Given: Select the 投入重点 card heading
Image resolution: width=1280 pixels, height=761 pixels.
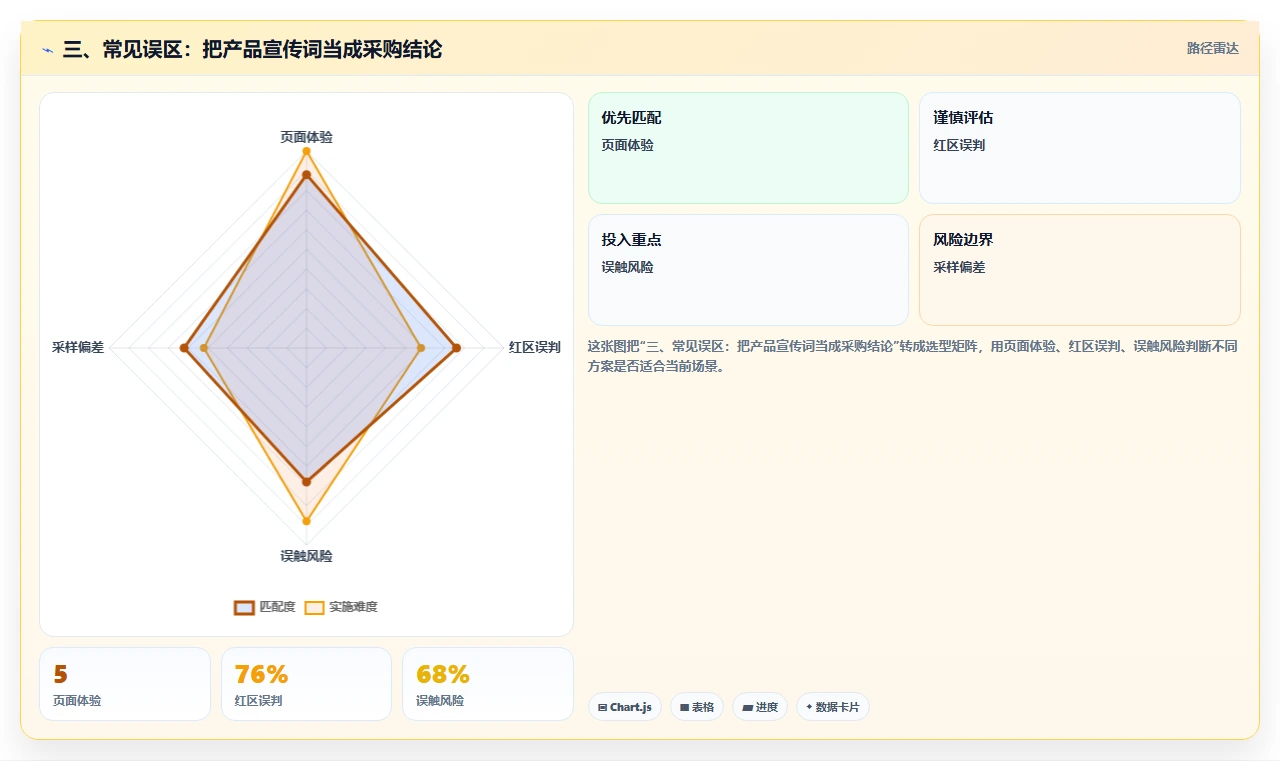Looking at the screenshot, I should pyautogui.click(x=631, y=240).
